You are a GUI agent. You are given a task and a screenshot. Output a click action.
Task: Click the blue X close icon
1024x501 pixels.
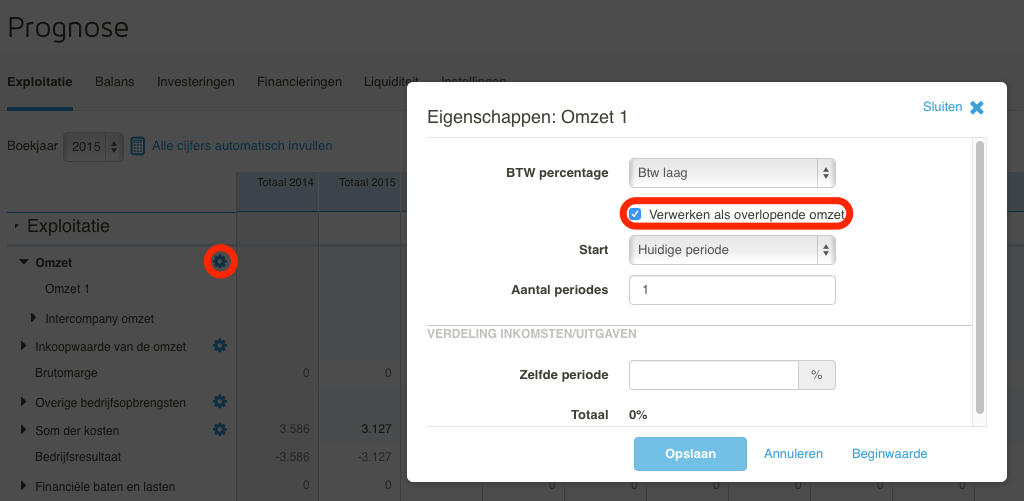tap(976, 107)
